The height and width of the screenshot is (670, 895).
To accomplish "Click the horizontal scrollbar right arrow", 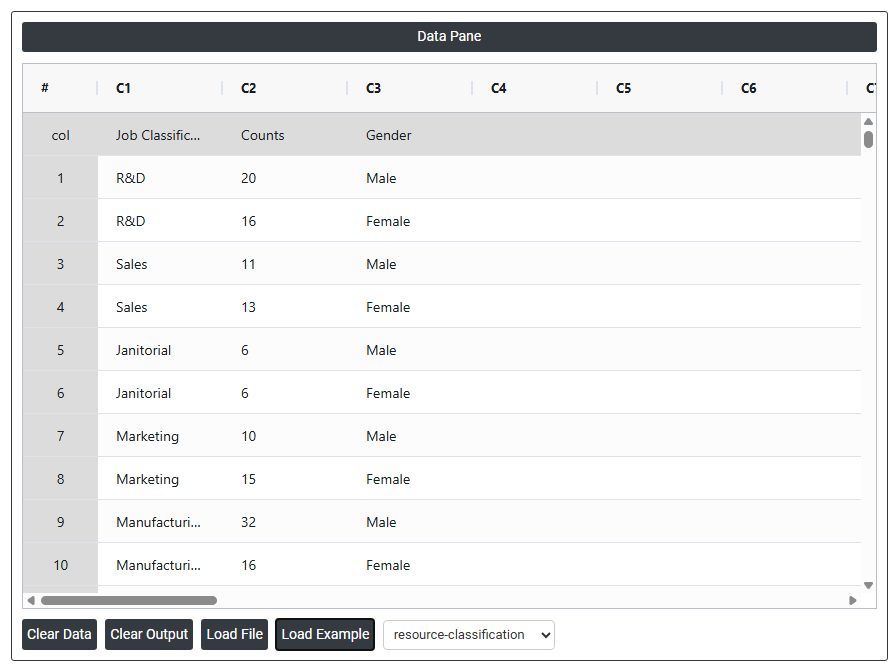I will [853, 600].
